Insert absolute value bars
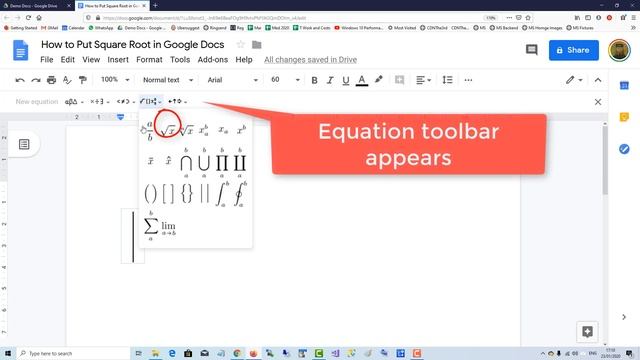Image resolution: width=640 pixels, height=360 pixels. coord(204,193)
